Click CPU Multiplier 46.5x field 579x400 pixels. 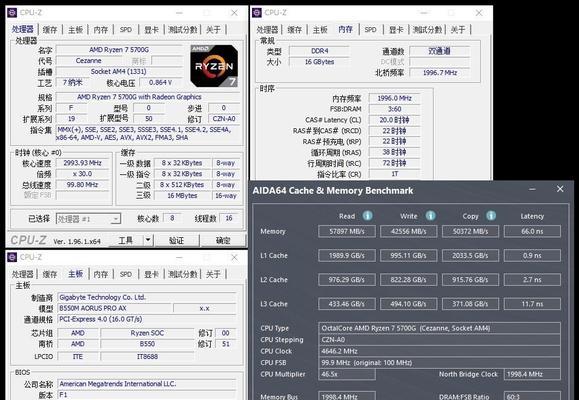[x=347, y=374]
